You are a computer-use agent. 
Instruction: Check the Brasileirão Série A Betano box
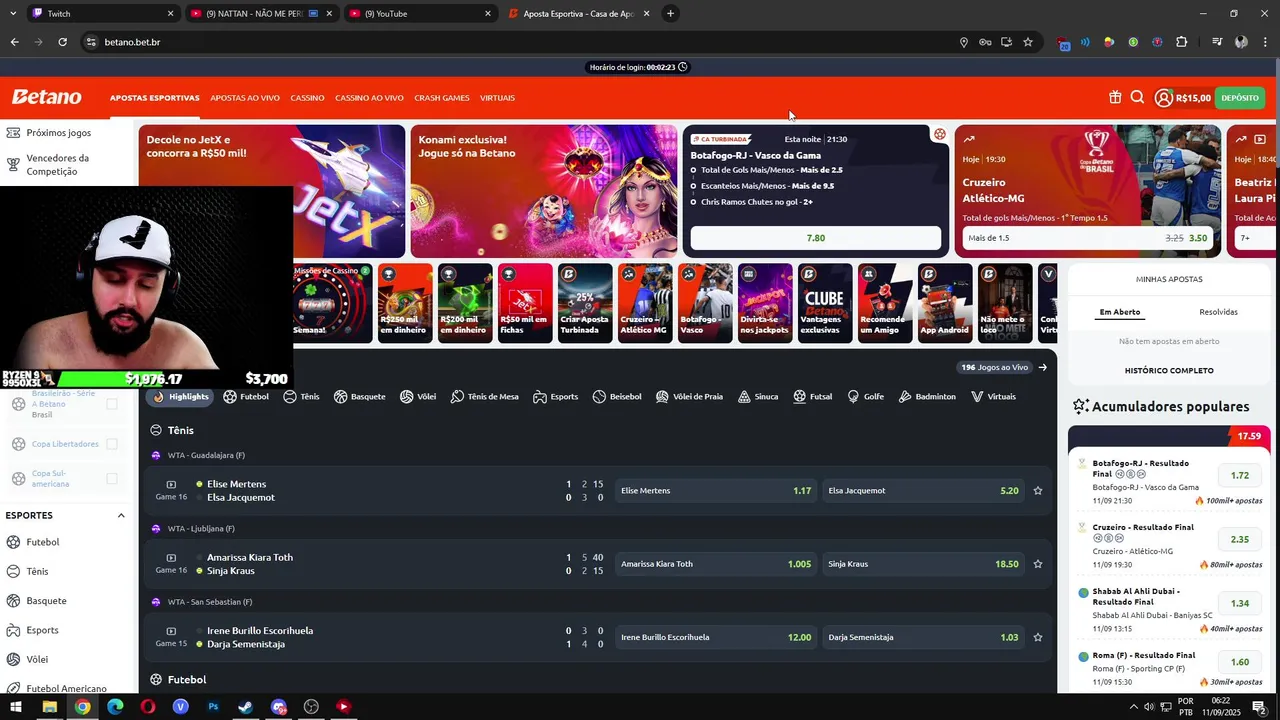pyautogui.click(x=112, y=404)
